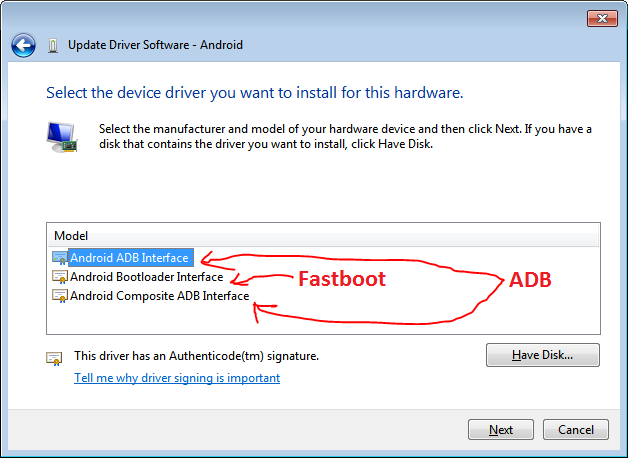The height and width of the screenshot is (458, 628).
Task: Click the Android Composite ADB Interface icon
Action: coord(60,296)
